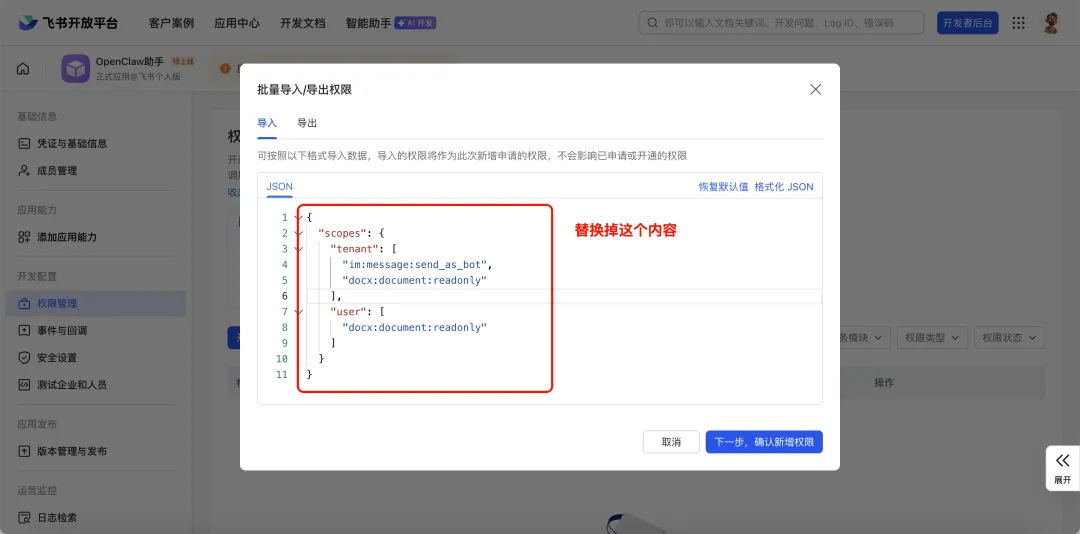Click the 待上线 status badge

tap(183, 61)
